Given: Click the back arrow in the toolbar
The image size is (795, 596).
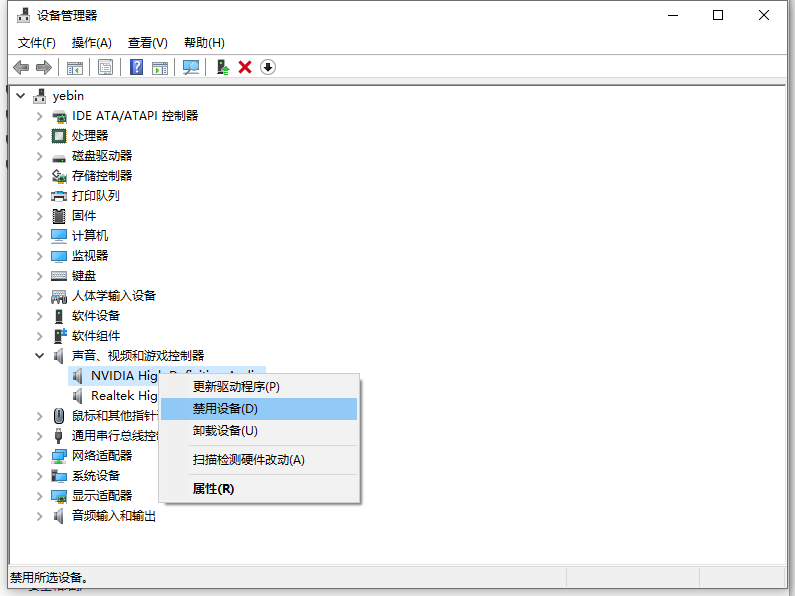Looking at the screenshot, I should (x=21, y=67).
